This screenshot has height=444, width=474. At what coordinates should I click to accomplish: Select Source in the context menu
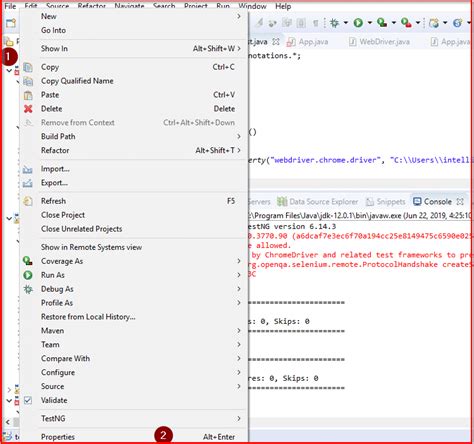(x=134, y=386)
